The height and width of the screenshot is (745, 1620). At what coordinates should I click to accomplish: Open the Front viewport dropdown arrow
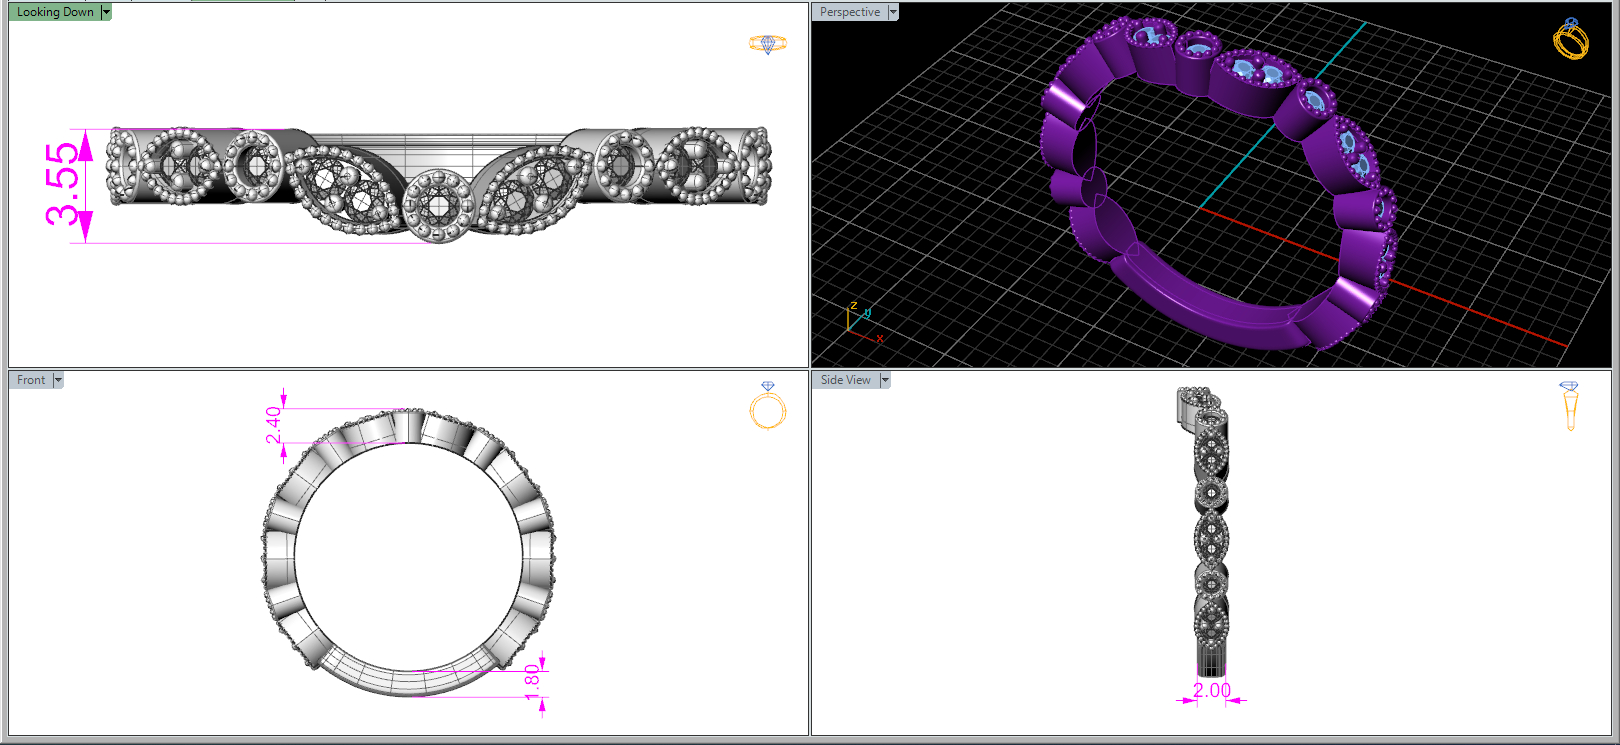click(58, 380)
